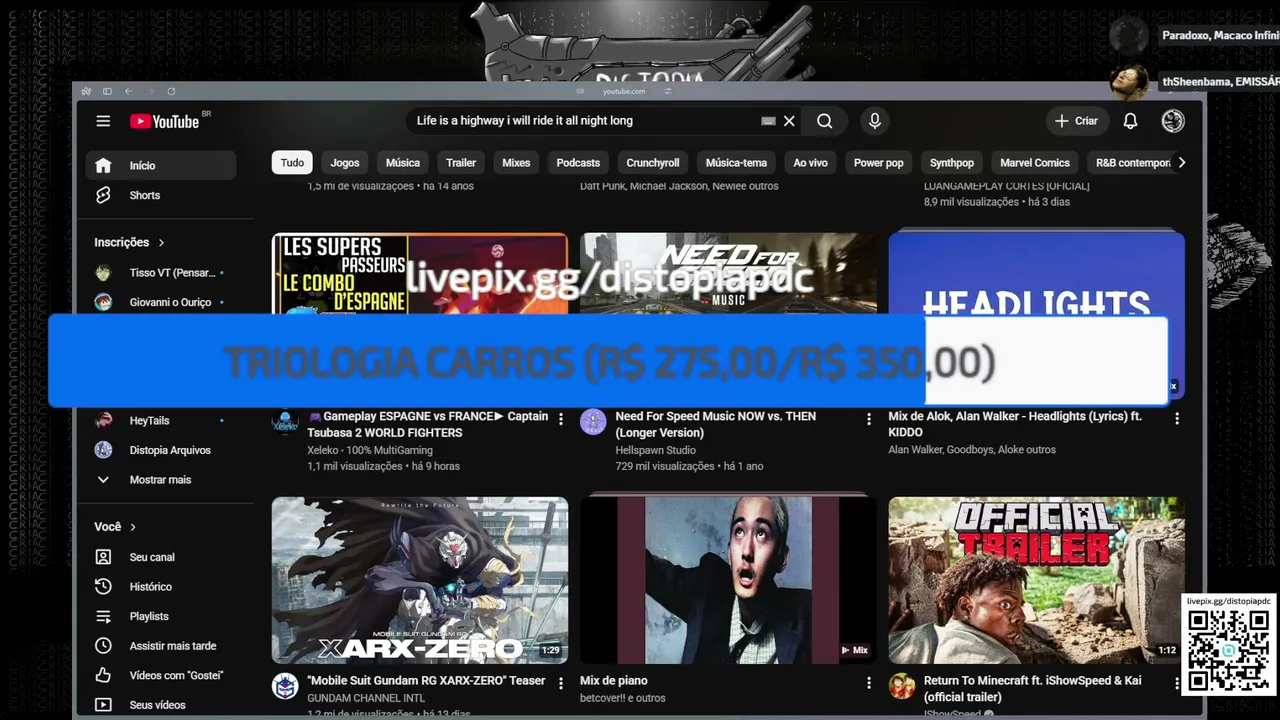This screenshot has width=1280, height=720.
Task: Open GUNDAM CHANNEL INTL channel link
Action: pyautogui.click(x=368, y=698)
